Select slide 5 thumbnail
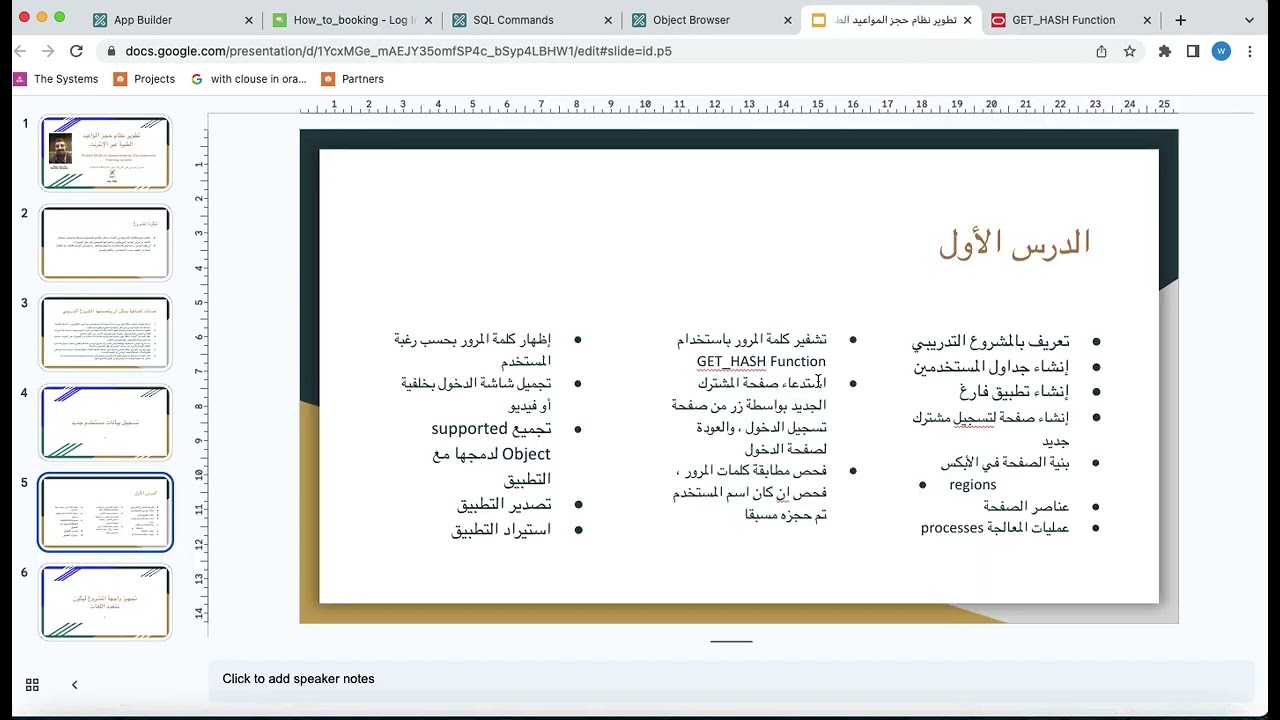 [x=105, y=512]
